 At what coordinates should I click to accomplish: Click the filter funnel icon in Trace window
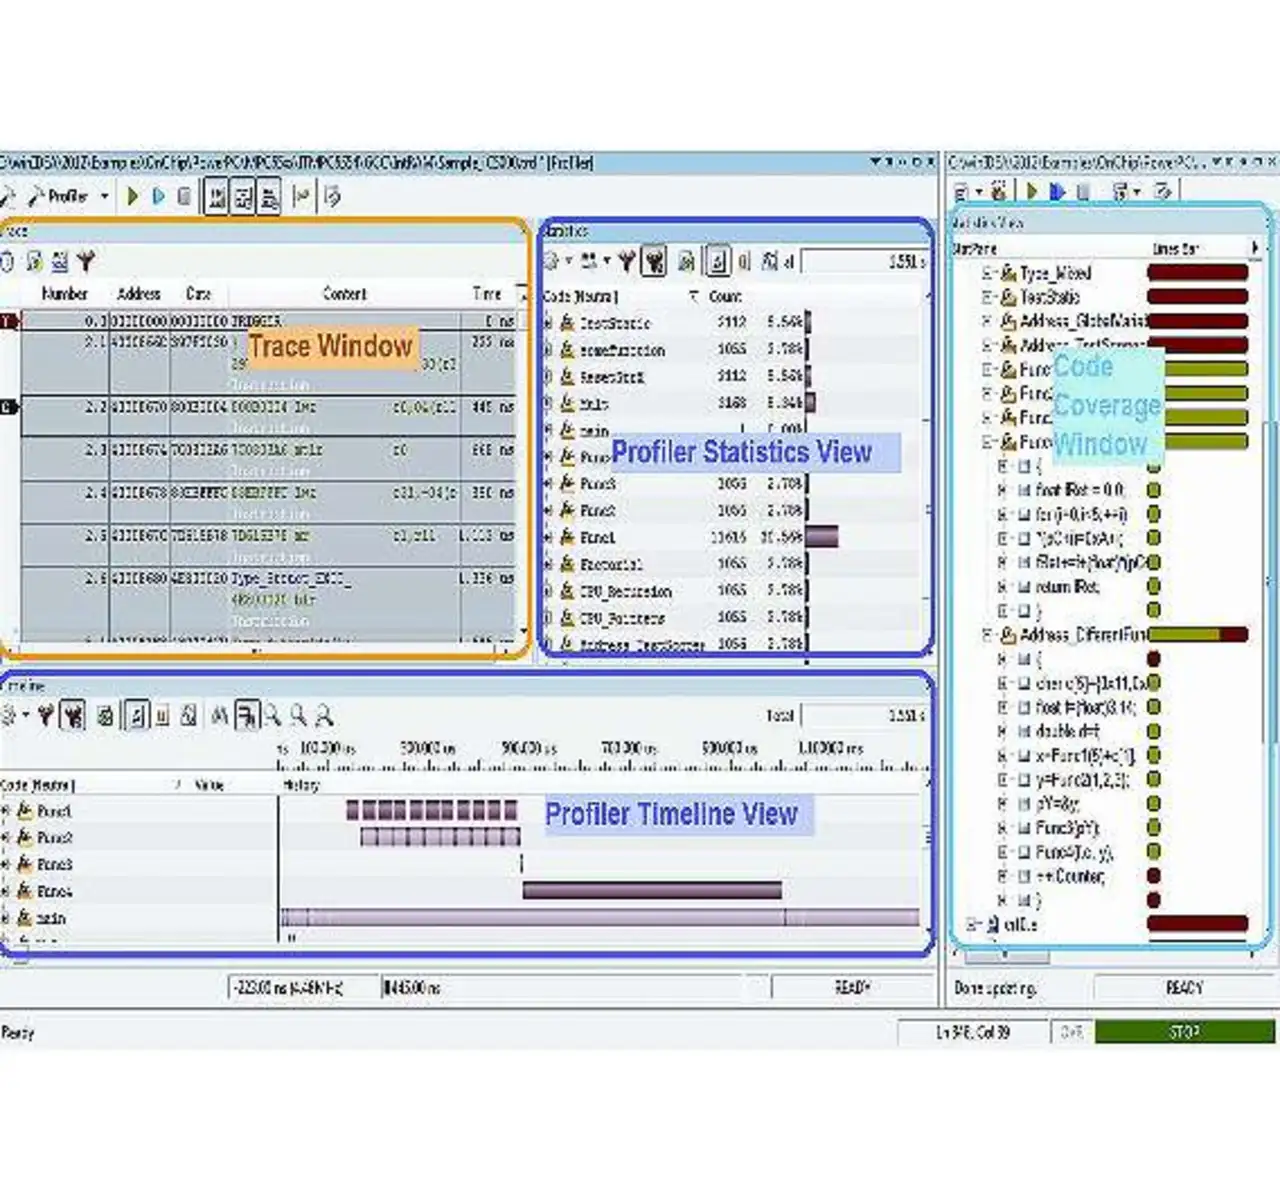(x=86, y=262)
